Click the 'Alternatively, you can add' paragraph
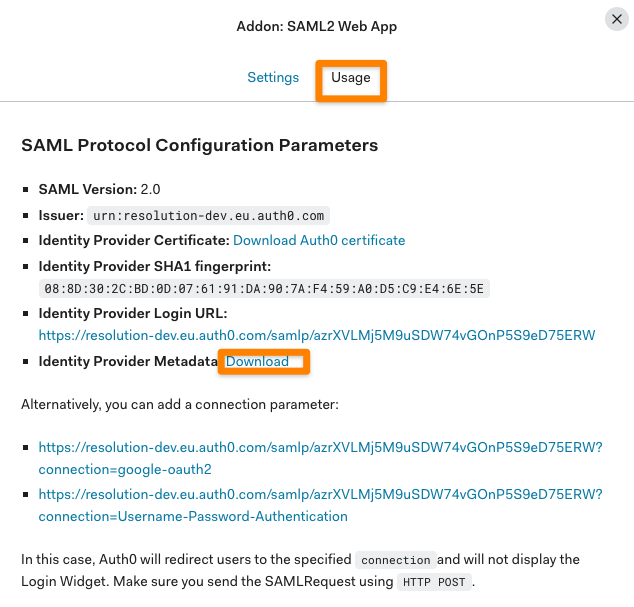This screenshot has width=634, height=607. (180, 404)
